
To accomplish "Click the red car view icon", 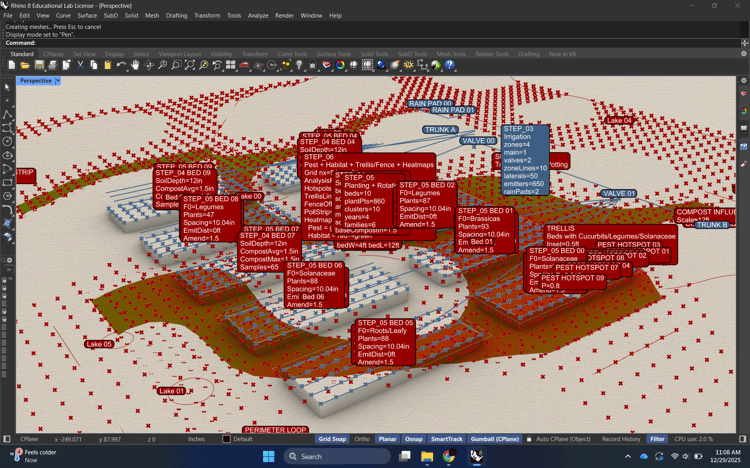I will point(244,65).
